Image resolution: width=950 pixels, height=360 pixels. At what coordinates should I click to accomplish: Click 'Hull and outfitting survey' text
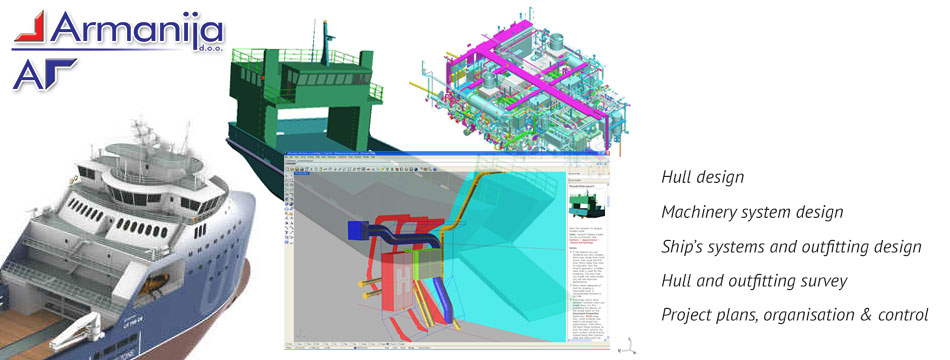754,281
